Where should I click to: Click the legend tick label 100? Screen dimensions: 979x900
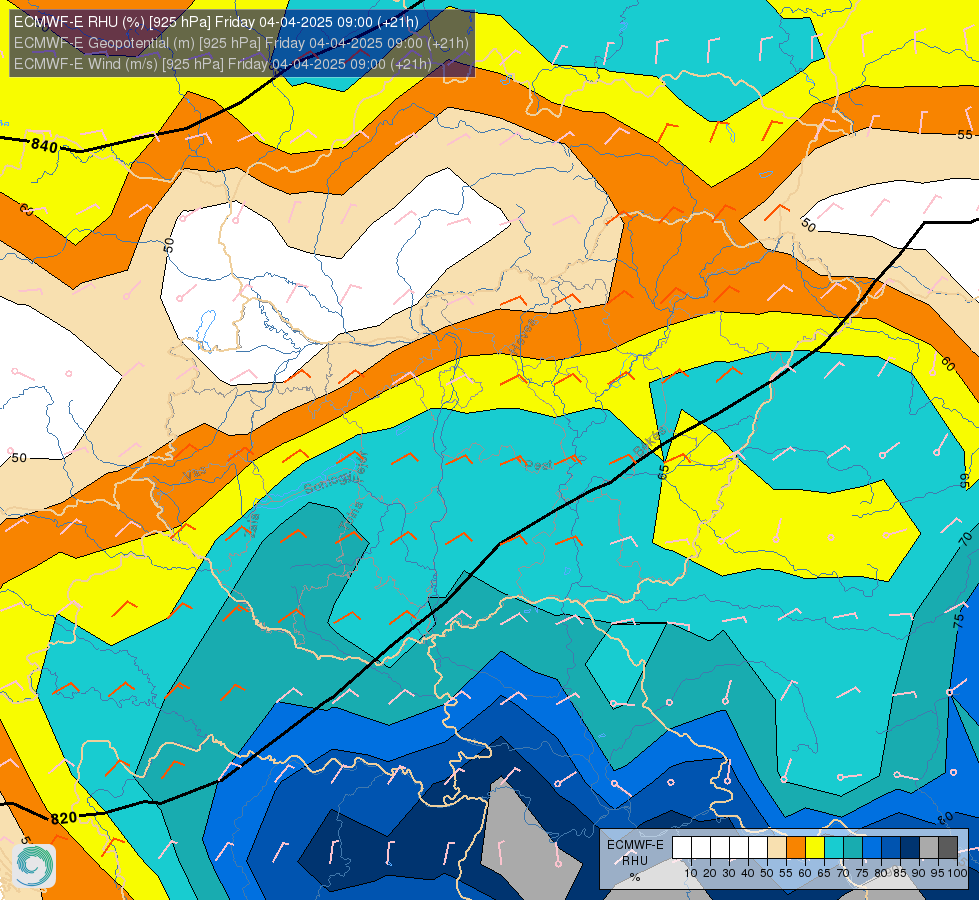click(x=957, y=874)
